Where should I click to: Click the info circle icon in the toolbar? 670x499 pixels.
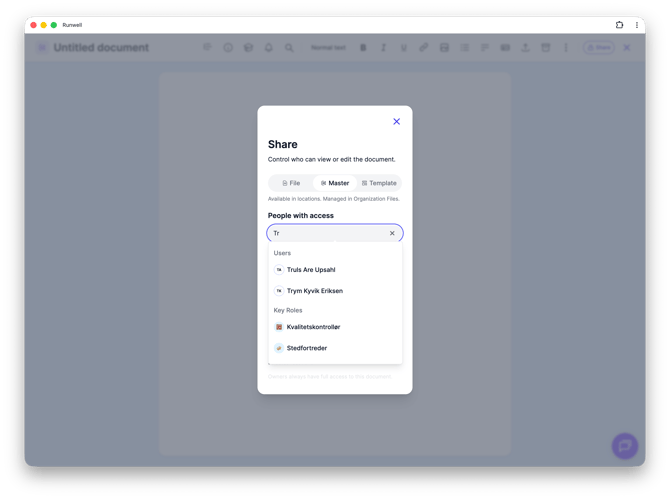click(228, 47)
